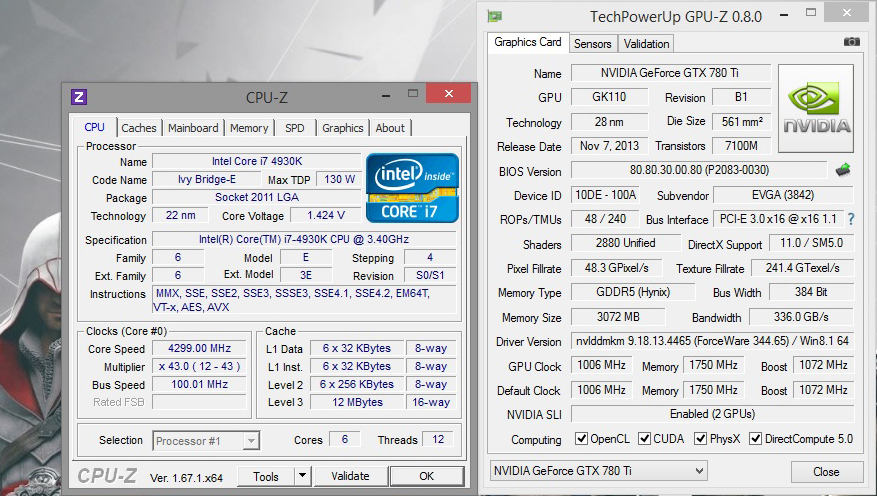Image resolution: width=877 pixels, height=496 pixels.
Task: Click the BIOS save chip icon in GPU-Z
Action: pyautogui.click(x=843, y=170)
